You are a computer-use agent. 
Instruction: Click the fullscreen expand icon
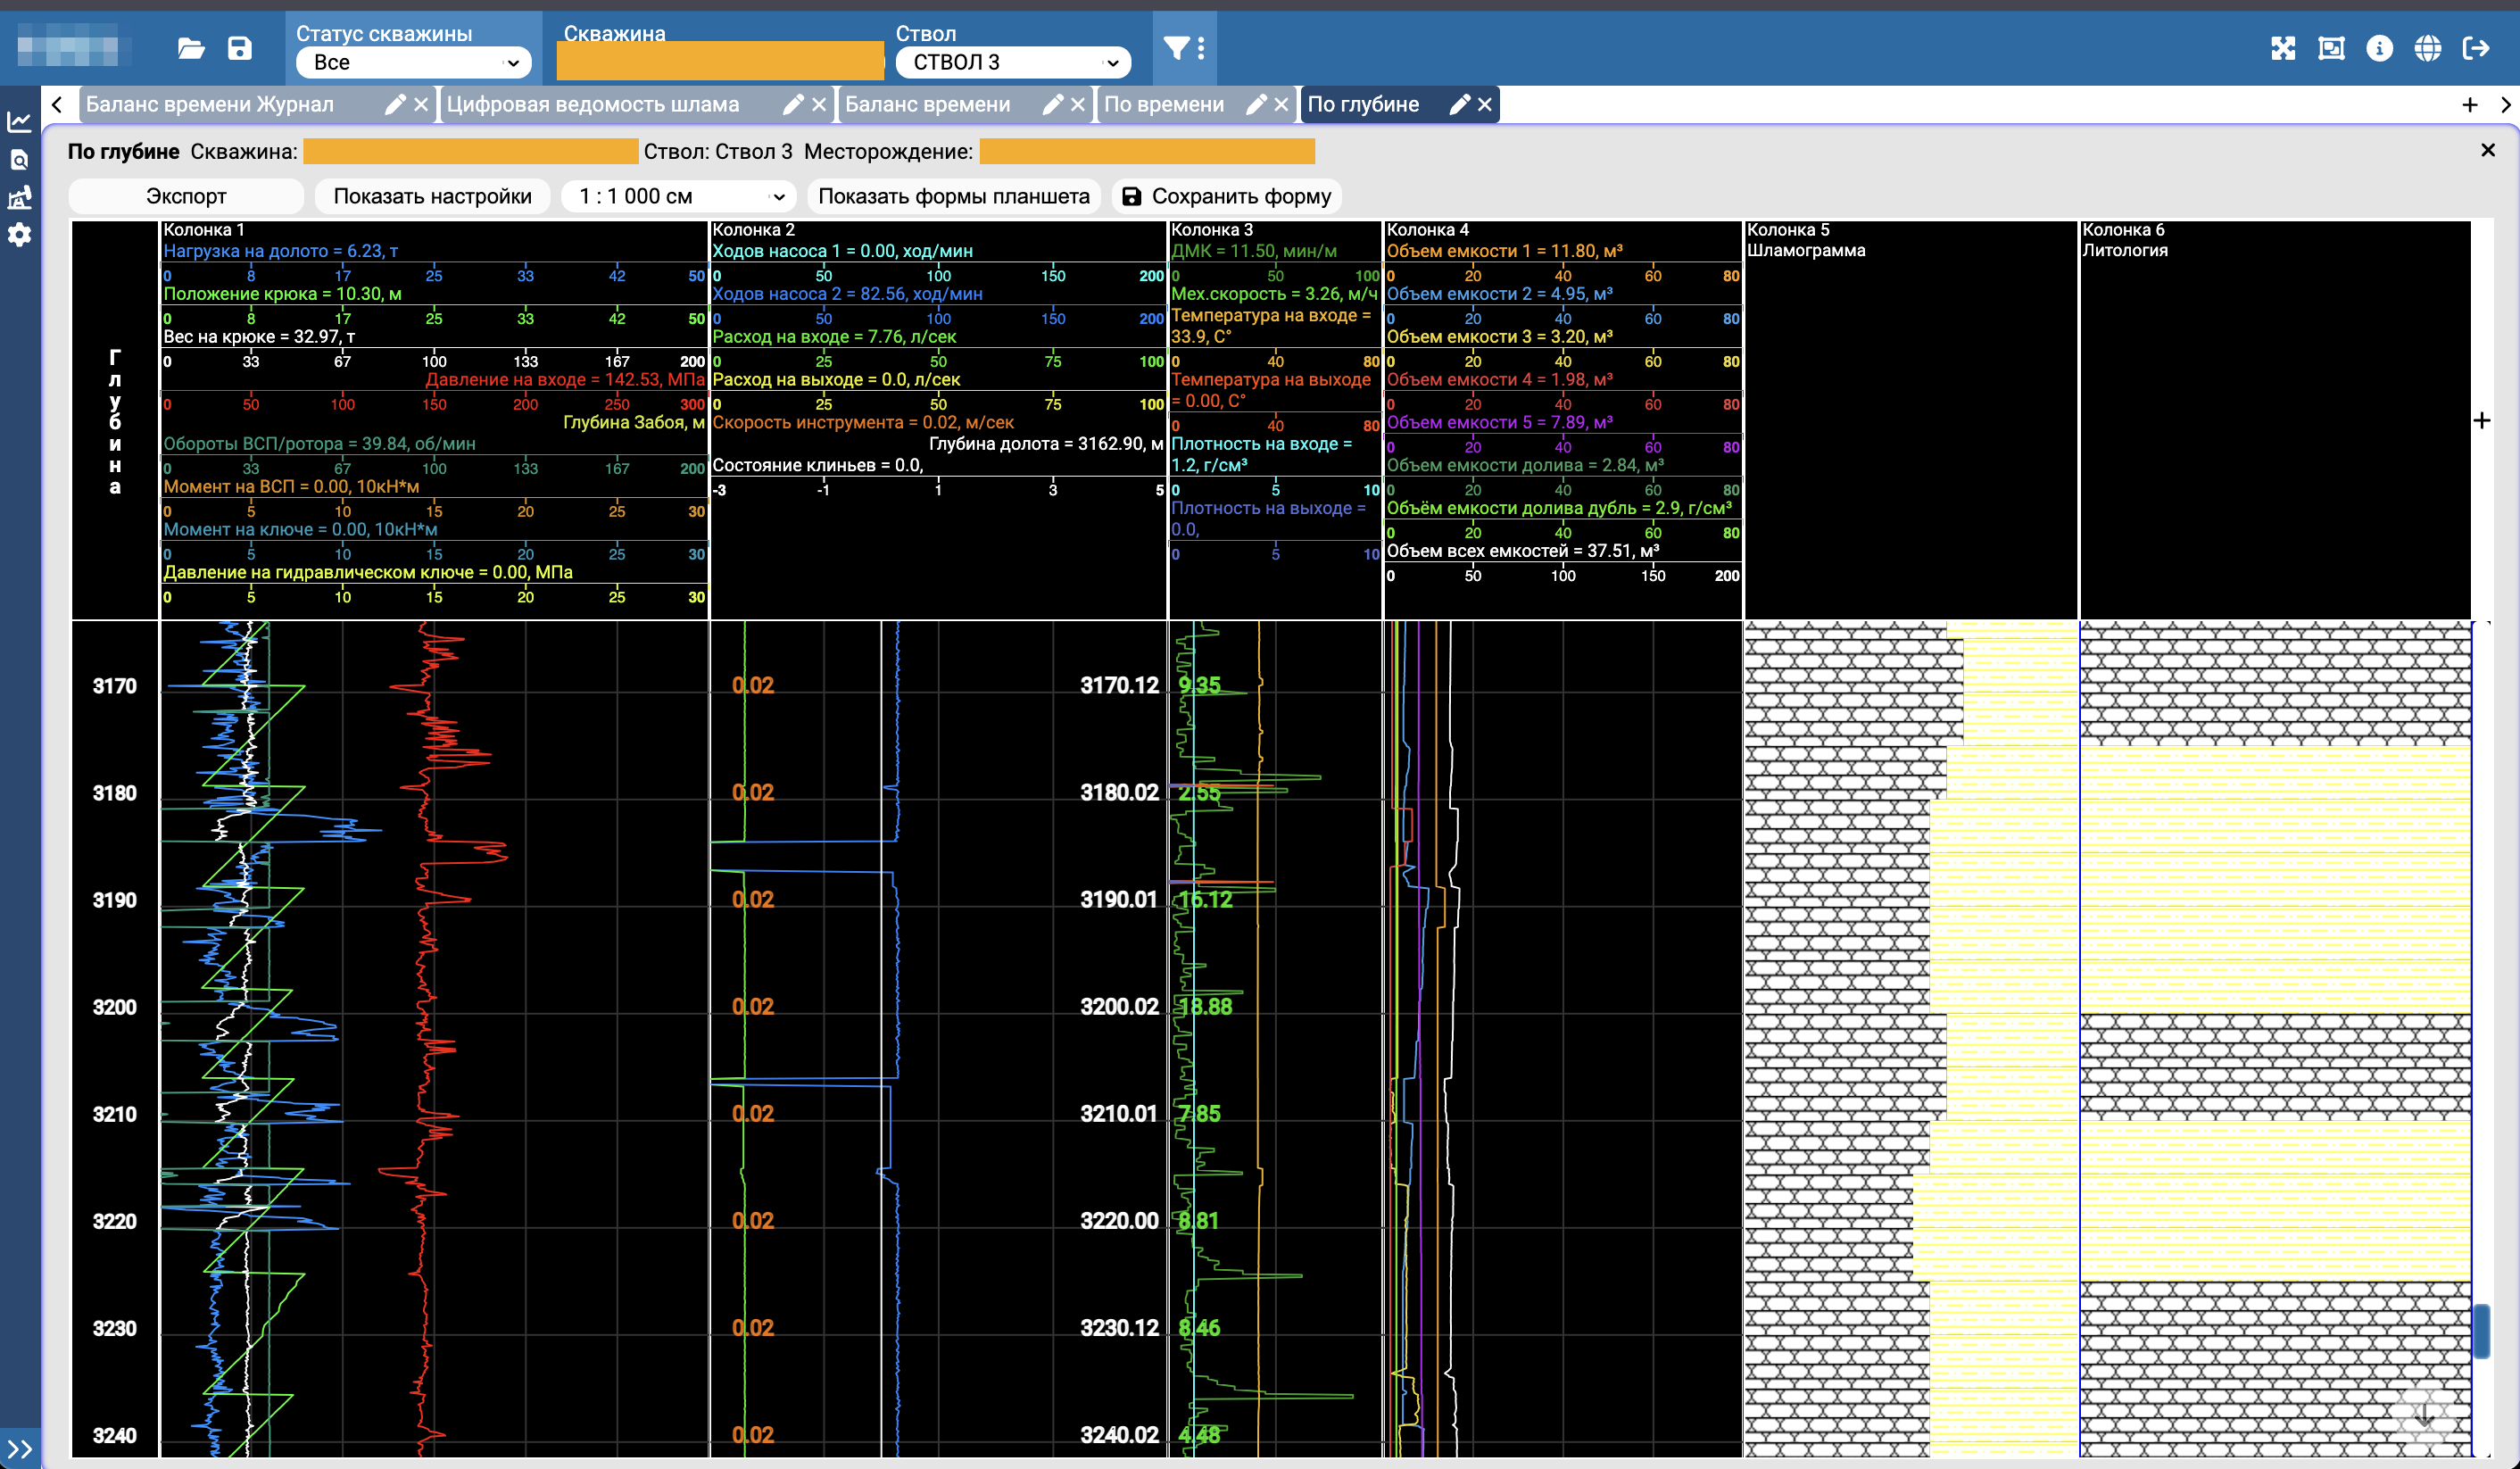point(2283,48)
